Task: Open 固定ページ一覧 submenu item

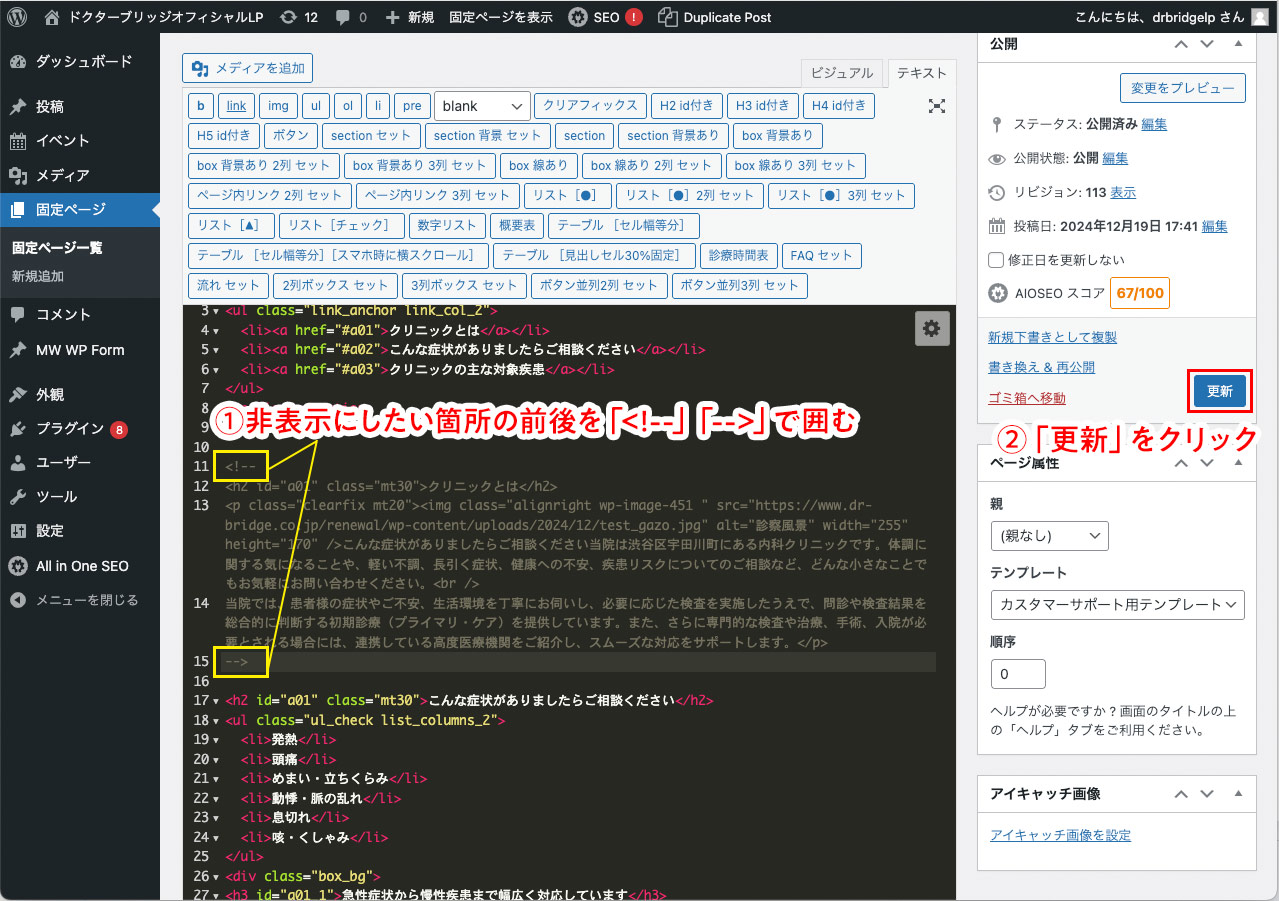Action: click(x=57, y=248)
